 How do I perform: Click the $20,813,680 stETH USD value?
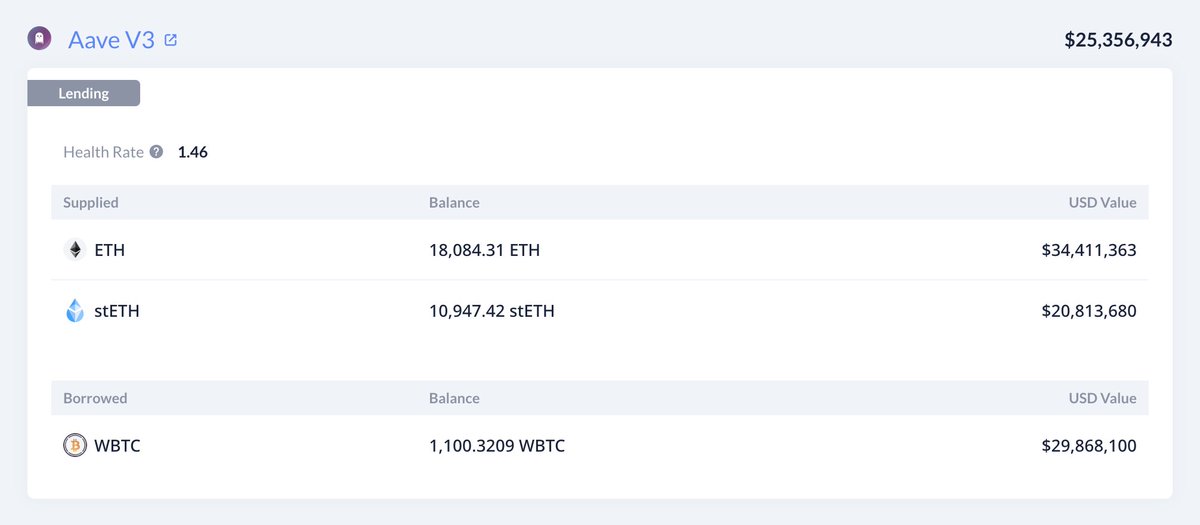(x=1089, y=311)
